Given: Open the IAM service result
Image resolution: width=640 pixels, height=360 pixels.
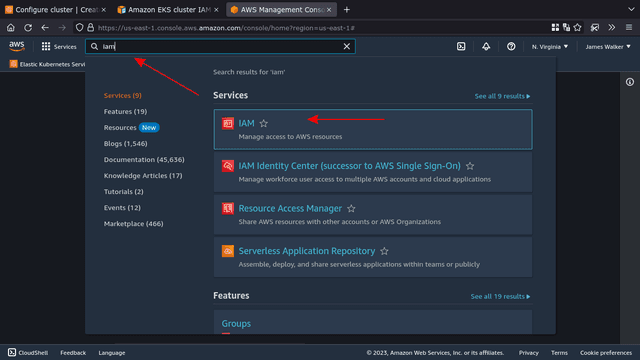Looking at the screenshot, I should tap(246, 123).
